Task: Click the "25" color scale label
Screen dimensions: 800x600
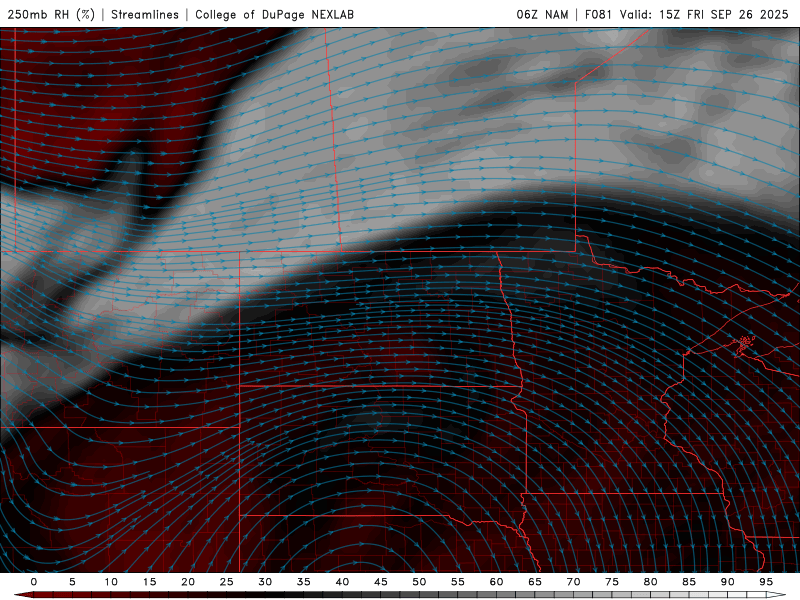Action: click(x=227, y=582)
